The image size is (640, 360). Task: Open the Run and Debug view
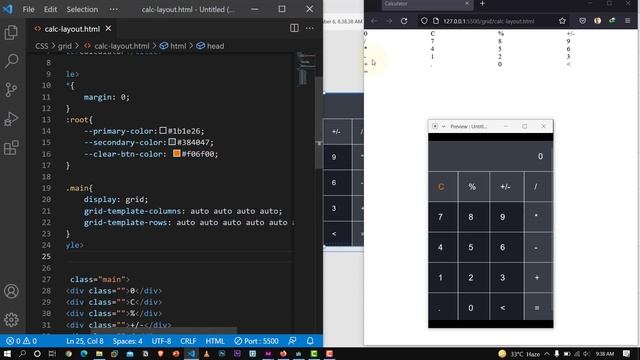click(x=11, y=119)
